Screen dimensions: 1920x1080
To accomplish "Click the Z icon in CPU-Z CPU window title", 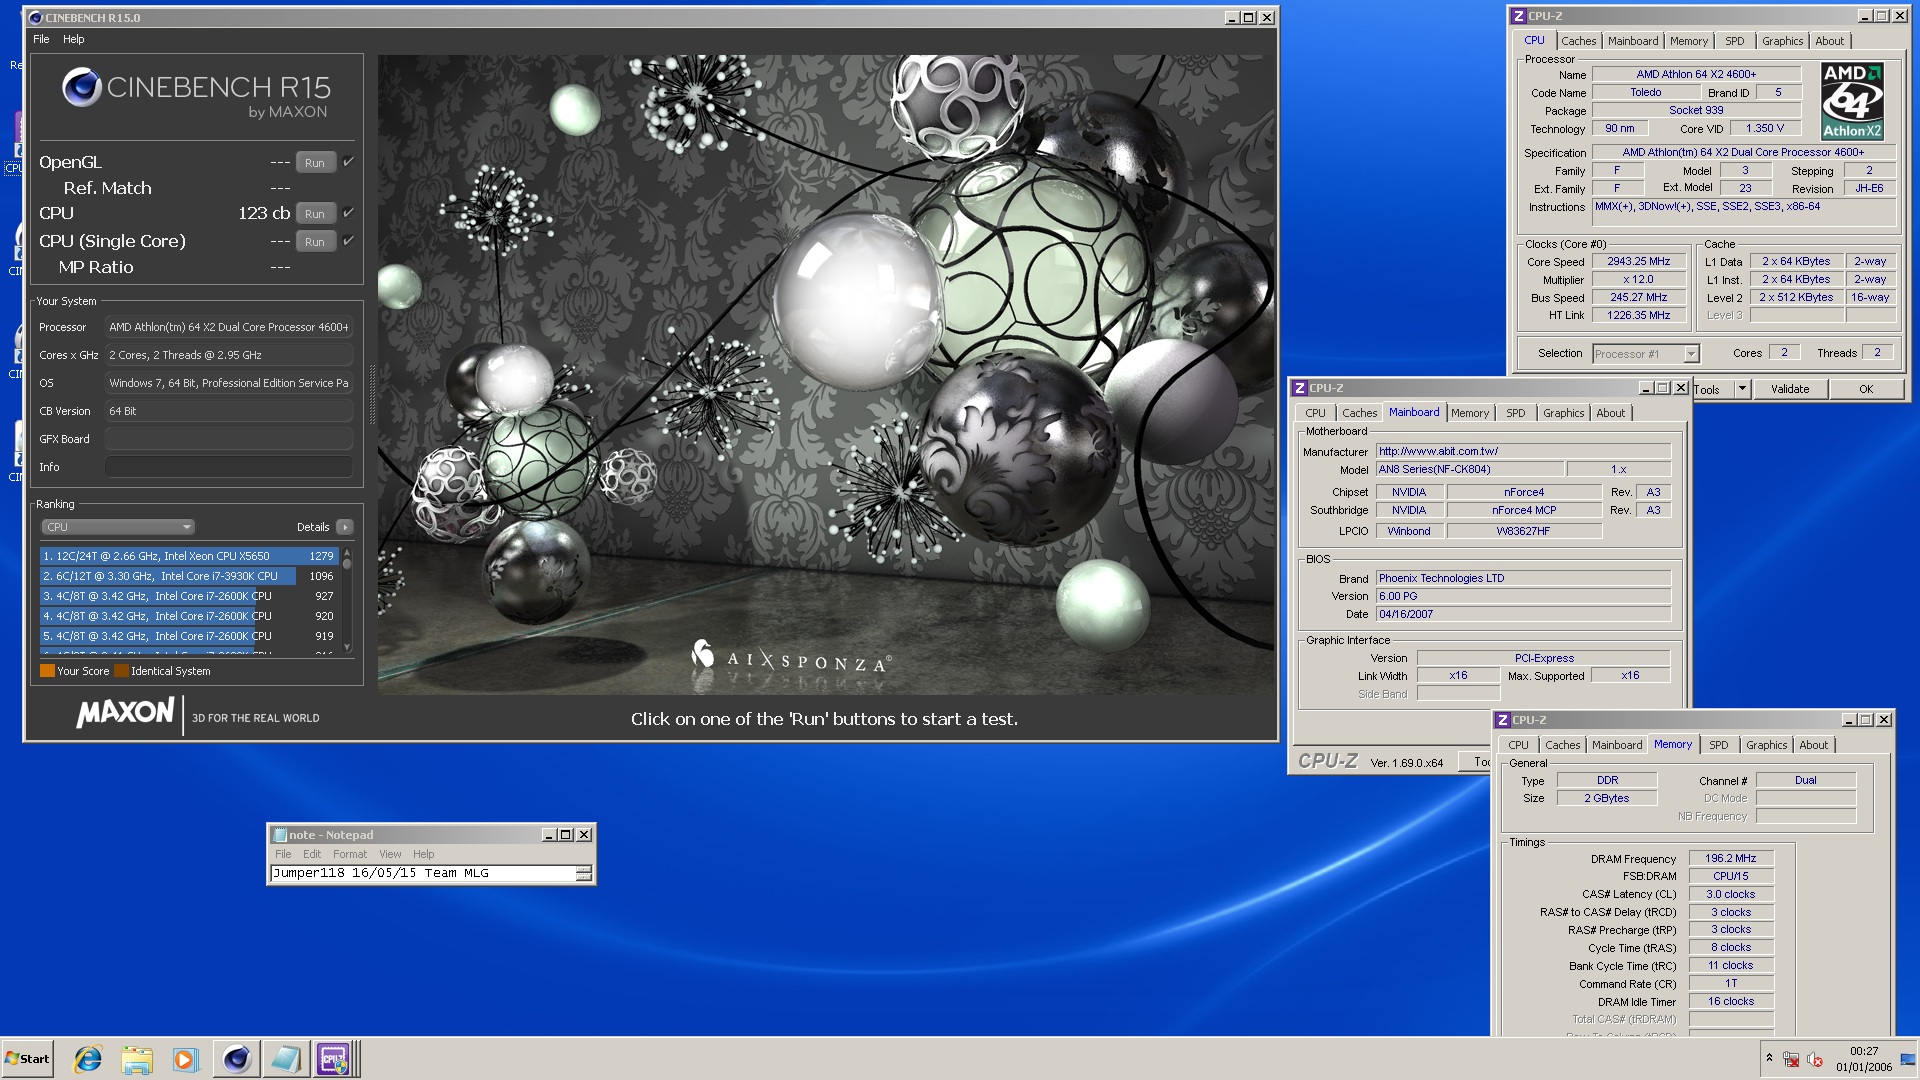I will pos(1518,16).
